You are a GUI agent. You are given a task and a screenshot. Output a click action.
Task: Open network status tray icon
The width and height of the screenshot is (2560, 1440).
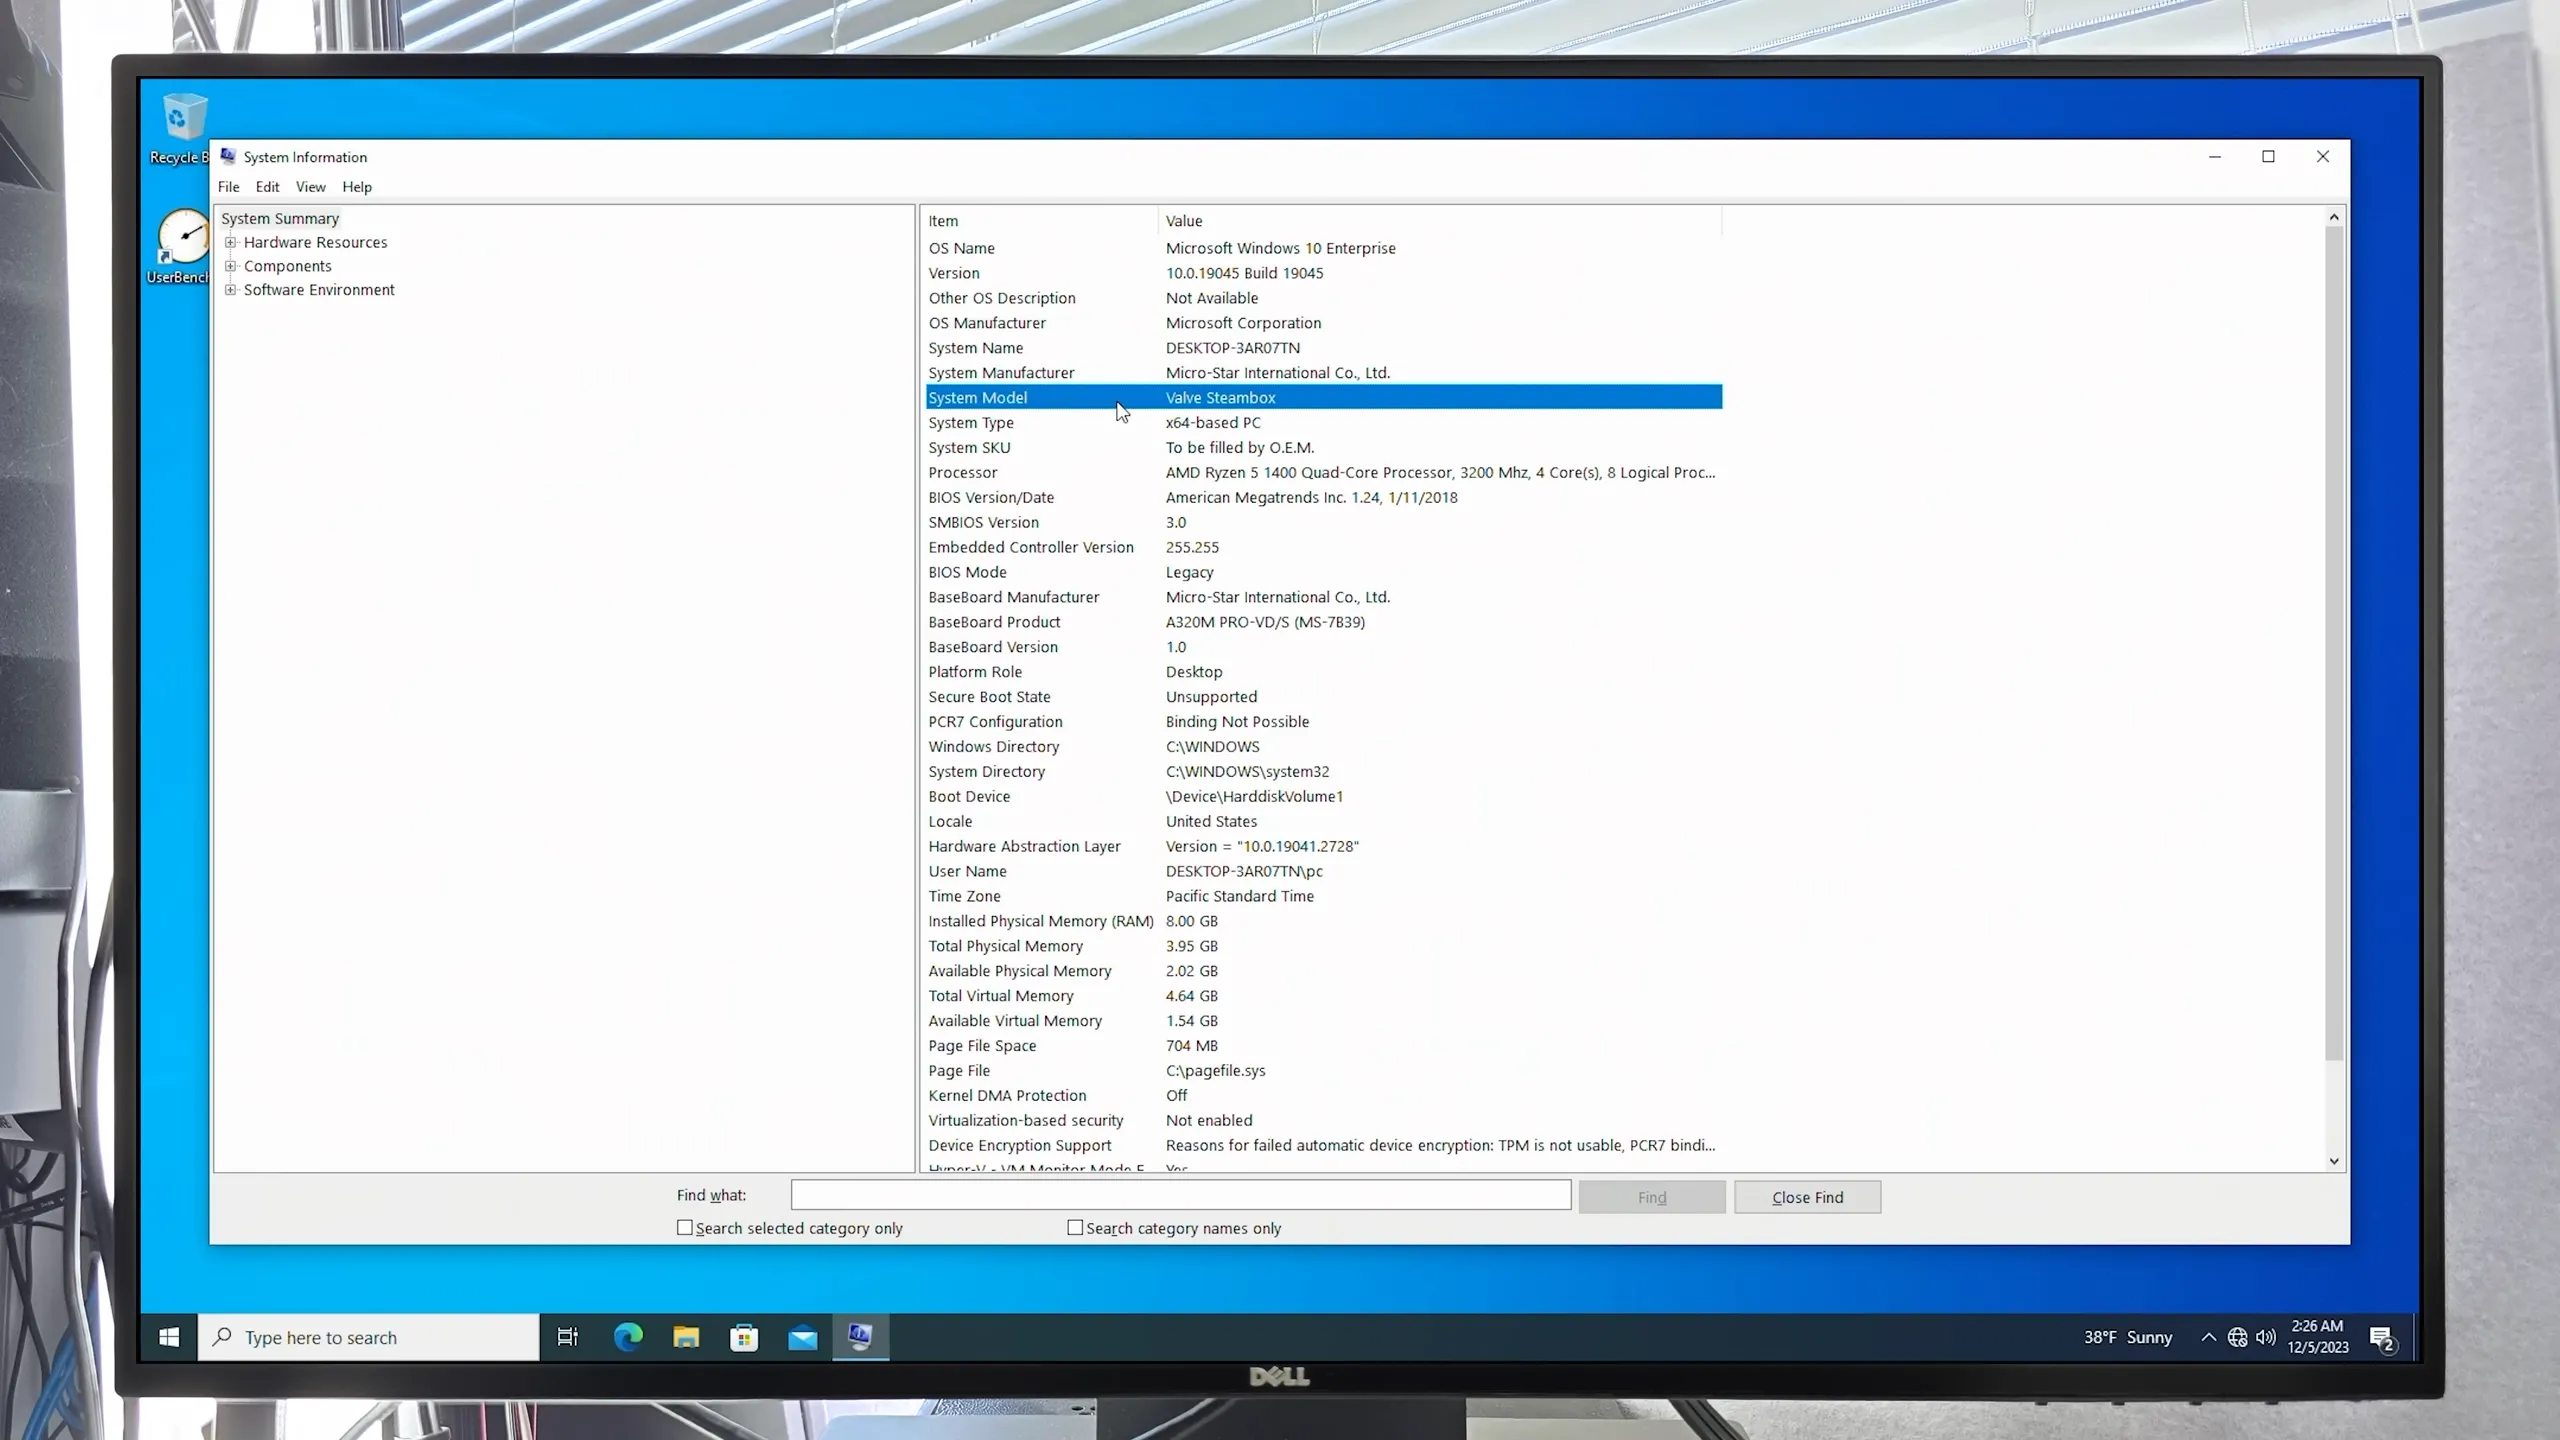coord(2238,1337)
